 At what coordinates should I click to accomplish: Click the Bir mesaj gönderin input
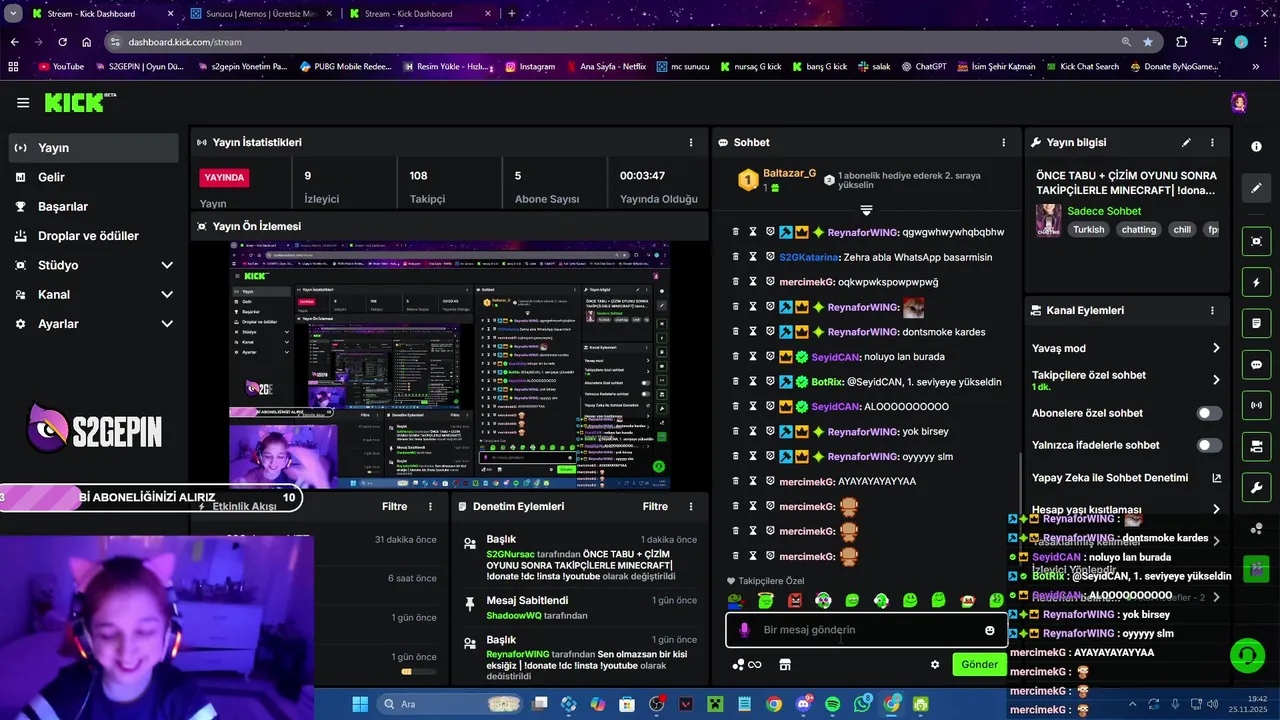[x=866, y=630]
